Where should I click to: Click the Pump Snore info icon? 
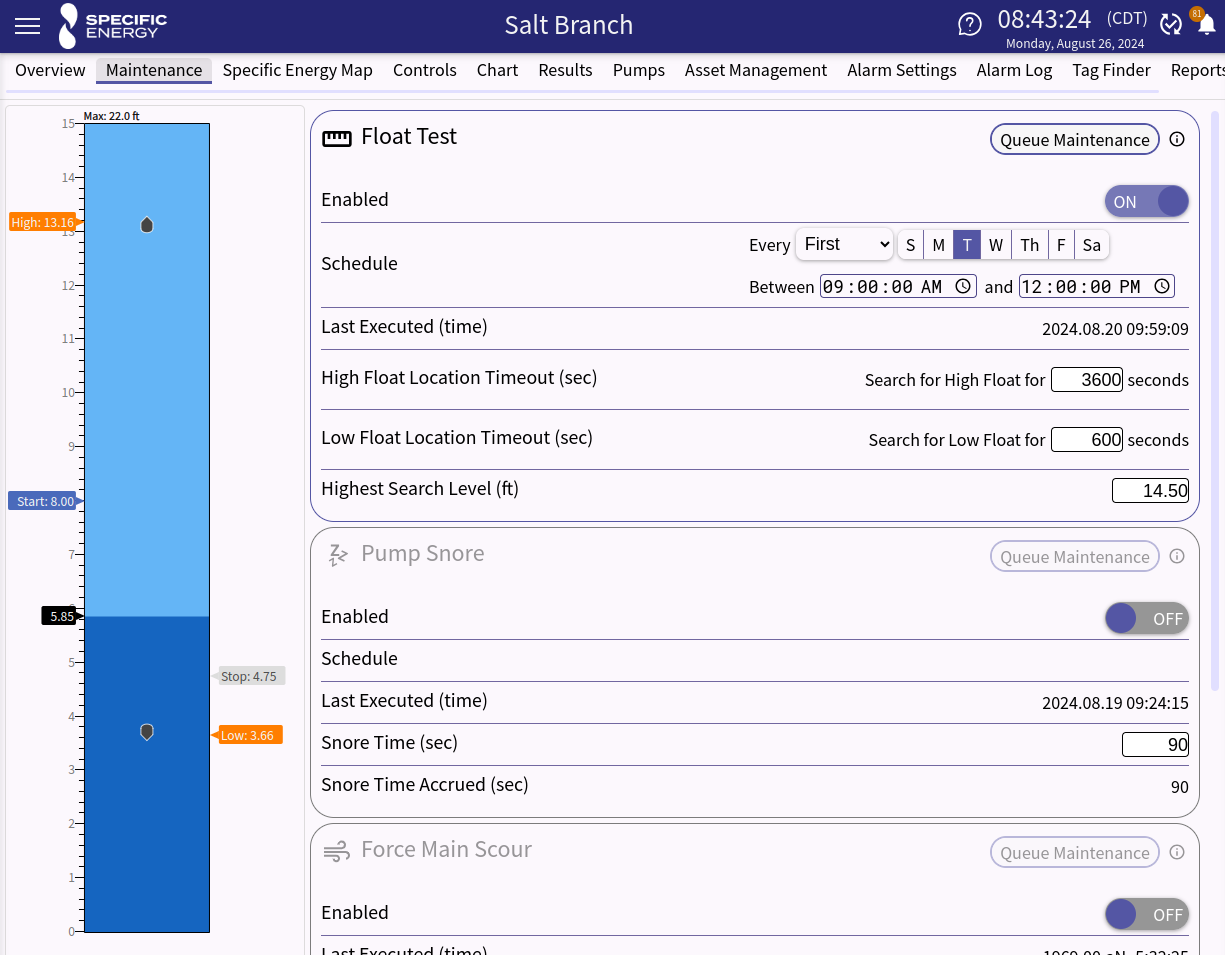[1177, 556]
